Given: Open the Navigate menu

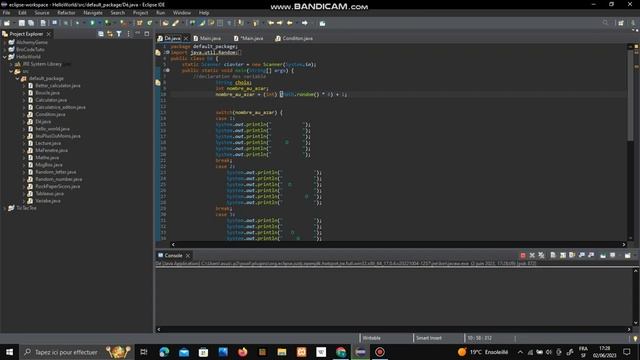Looking at the screenshot, I should [x=93, y=13].
